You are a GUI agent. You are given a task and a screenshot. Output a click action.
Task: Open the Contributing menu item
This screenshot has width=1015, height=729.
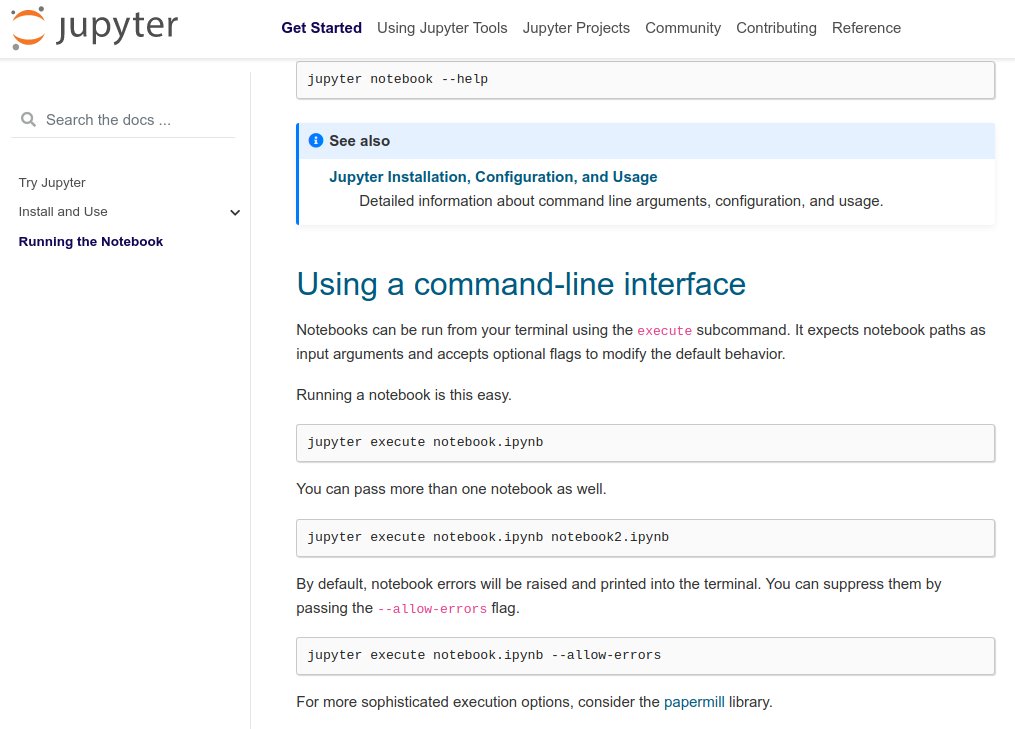[776, 28]
